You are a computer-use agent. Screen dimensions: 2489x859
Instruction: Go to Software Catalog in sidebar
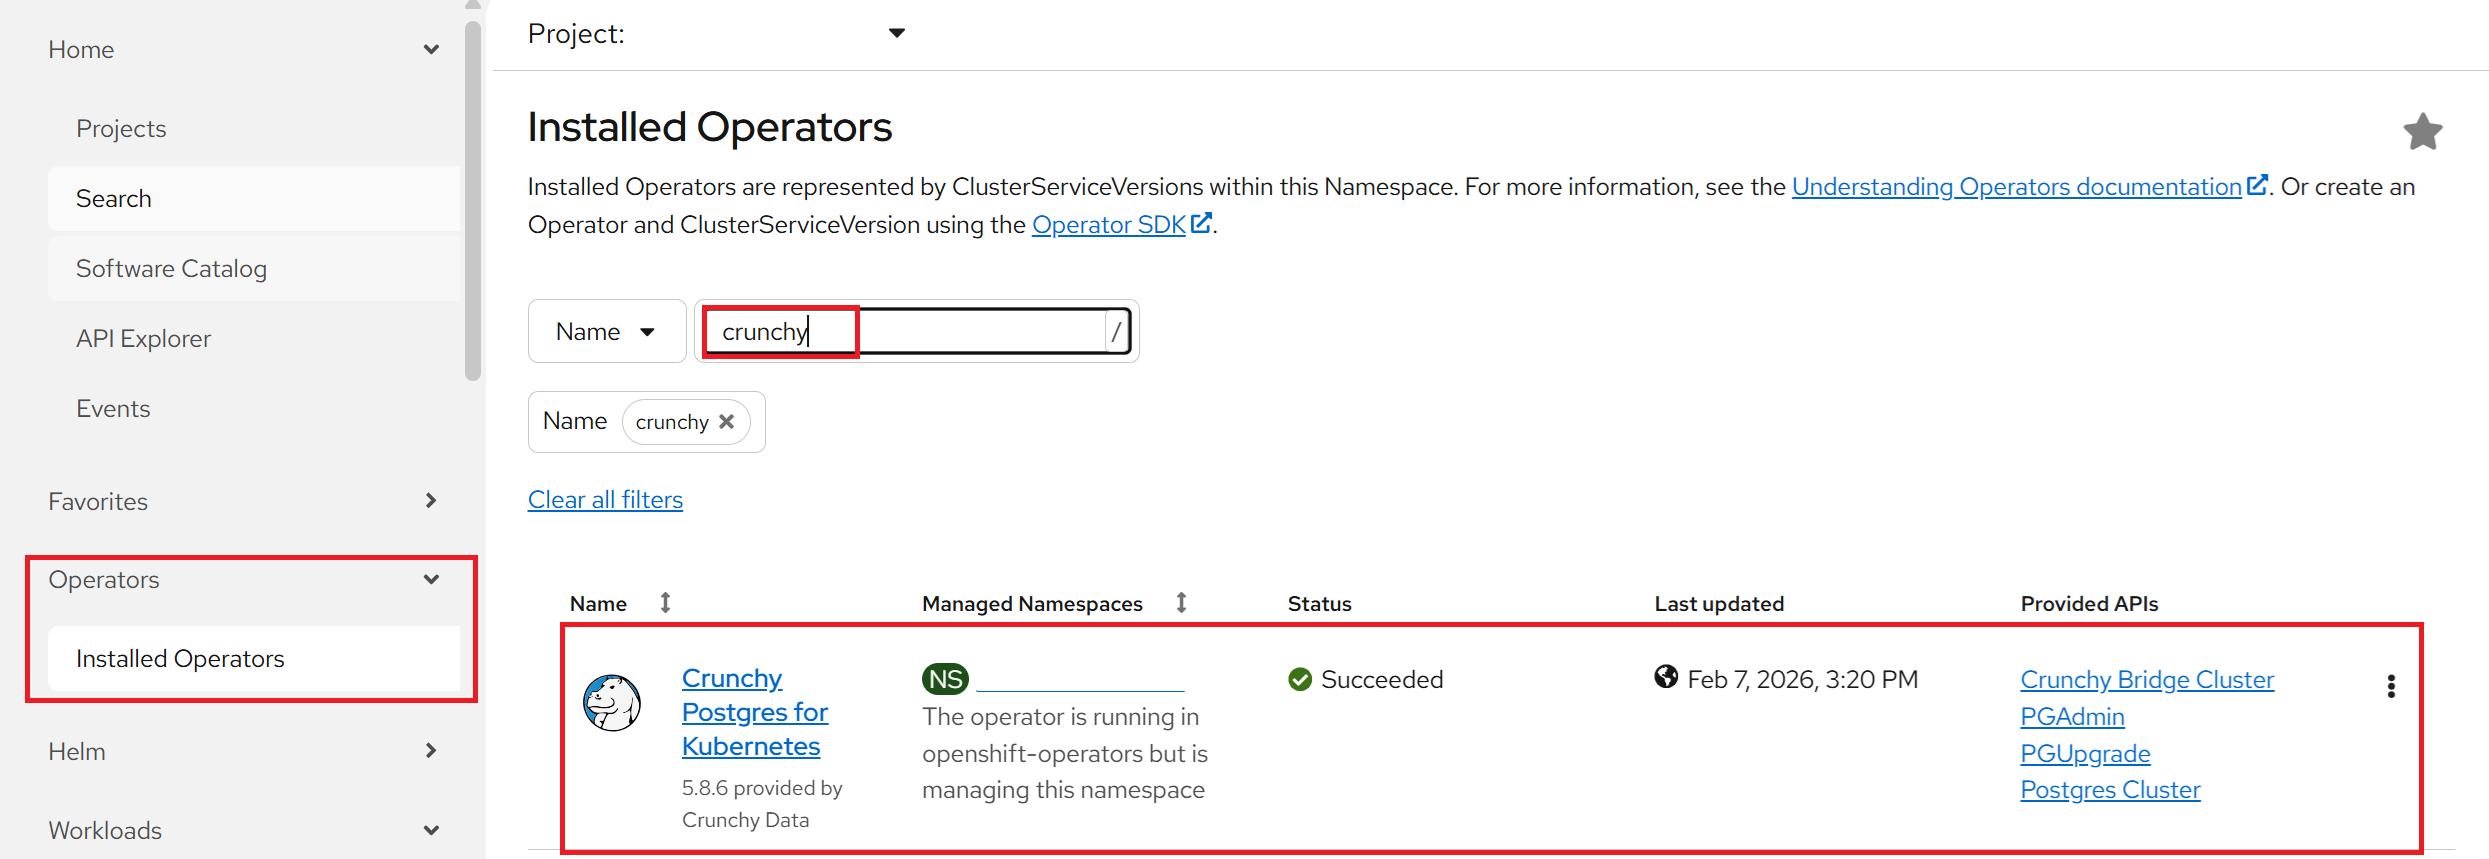click(x=172, y=269)
